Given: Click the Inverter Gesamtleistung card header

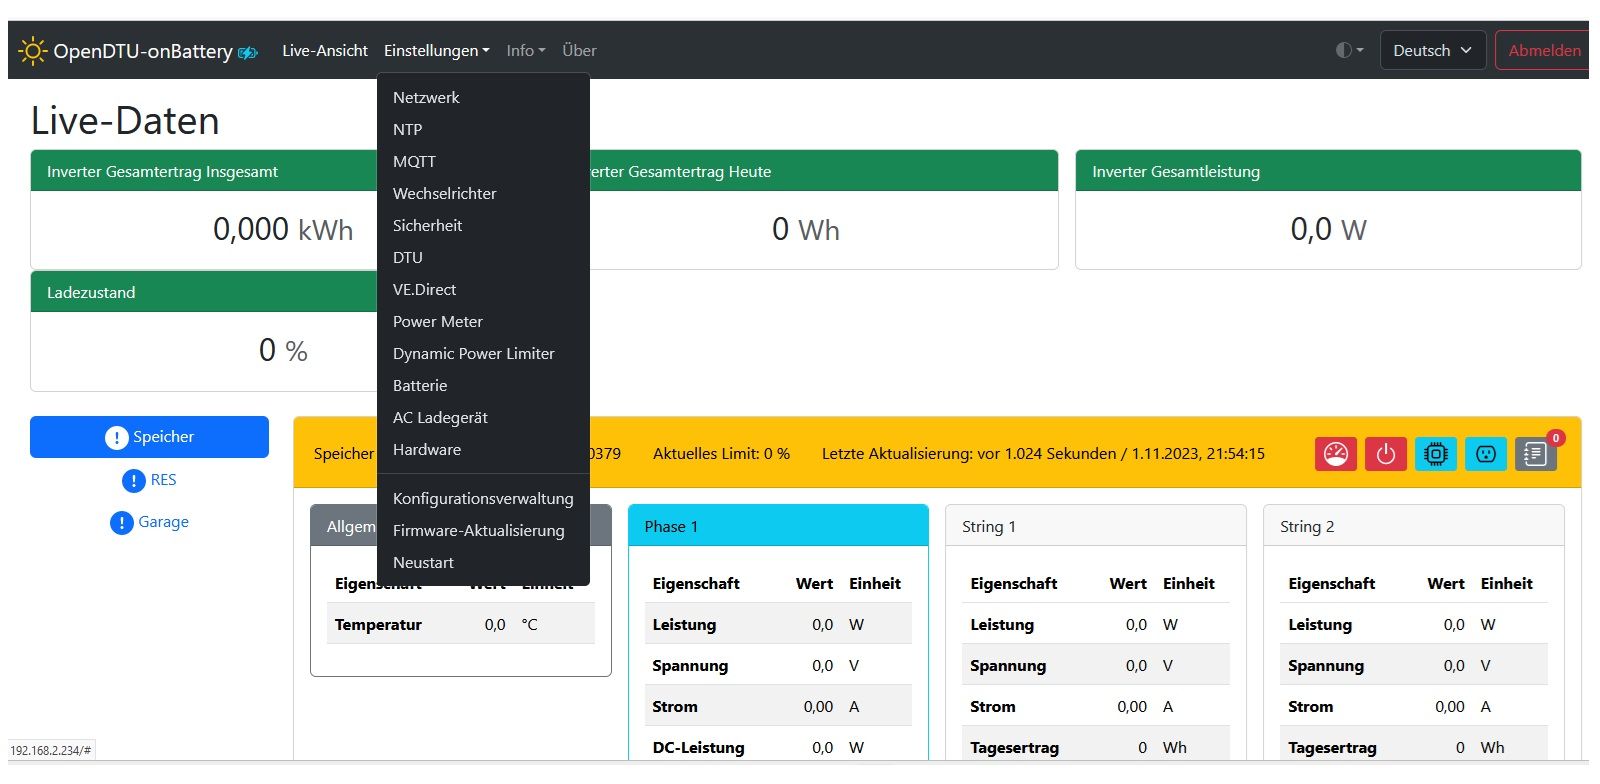Looking at the screenshot, I should click(1328, 171).
